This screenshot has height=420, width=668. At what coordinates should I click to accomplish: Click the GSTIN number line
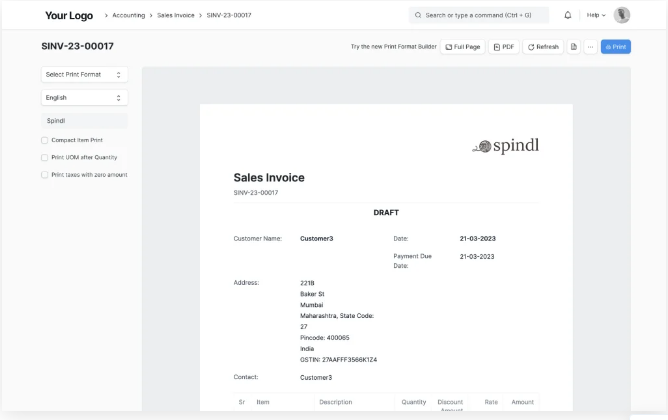338,360
